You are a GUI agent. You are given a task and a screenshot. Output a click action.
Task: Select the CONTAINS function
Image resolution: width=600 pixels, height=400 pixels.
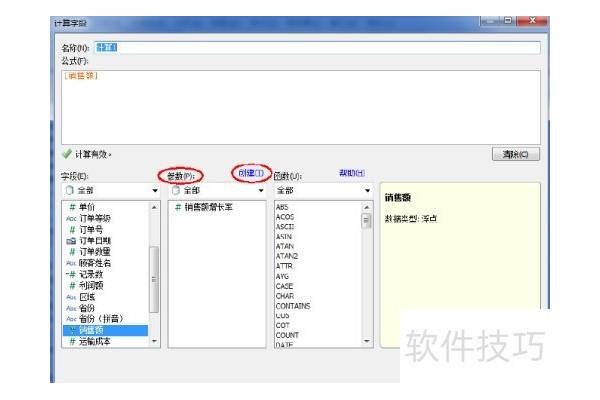click(x=293, y=306)
